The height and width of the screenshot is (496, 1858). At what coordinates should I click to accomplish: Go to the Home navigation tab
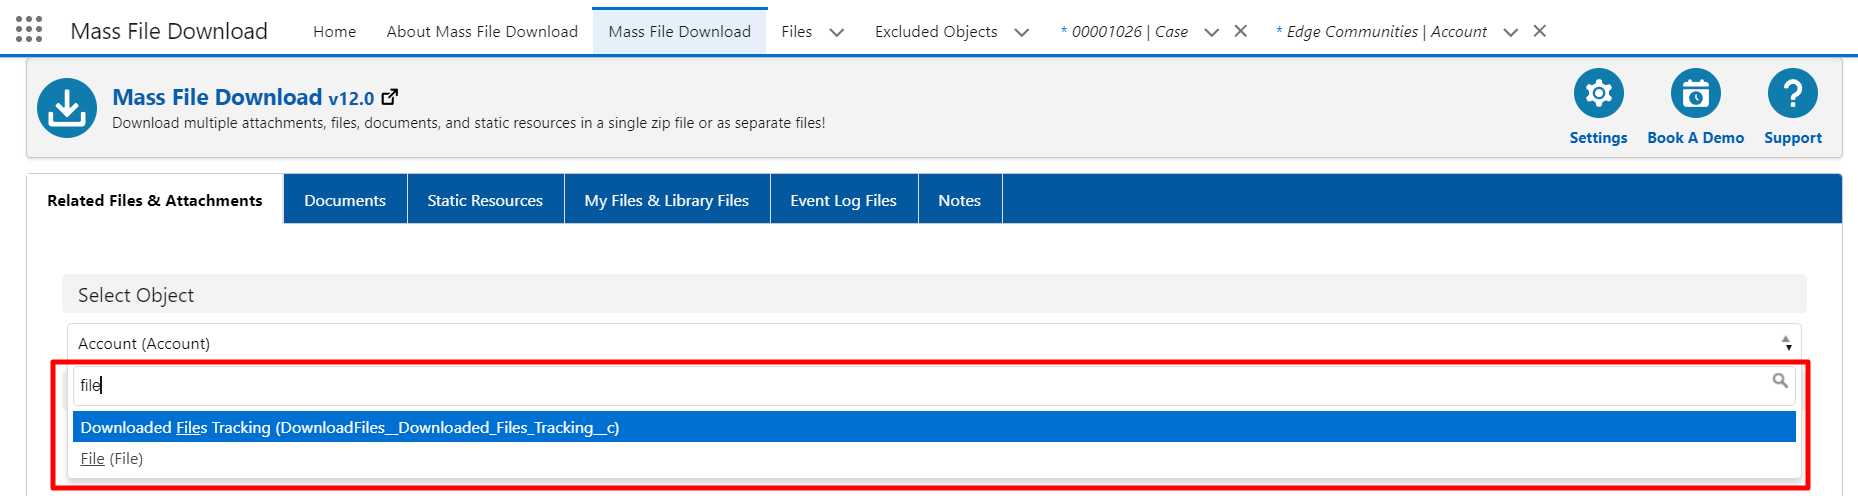pyautogui.click(x=334, y=31)
